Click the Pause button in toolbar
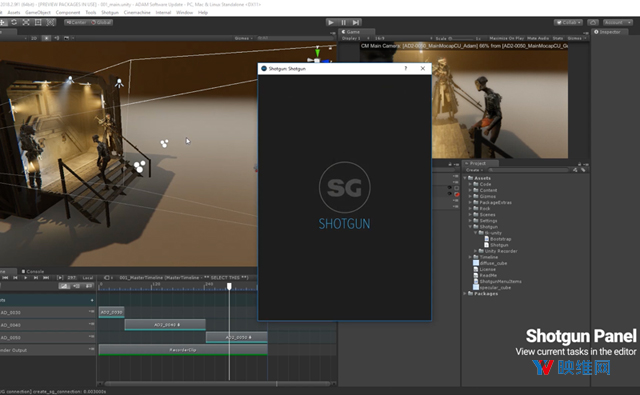The height and width of the screenshot is (395, 640). click(343, 22)
